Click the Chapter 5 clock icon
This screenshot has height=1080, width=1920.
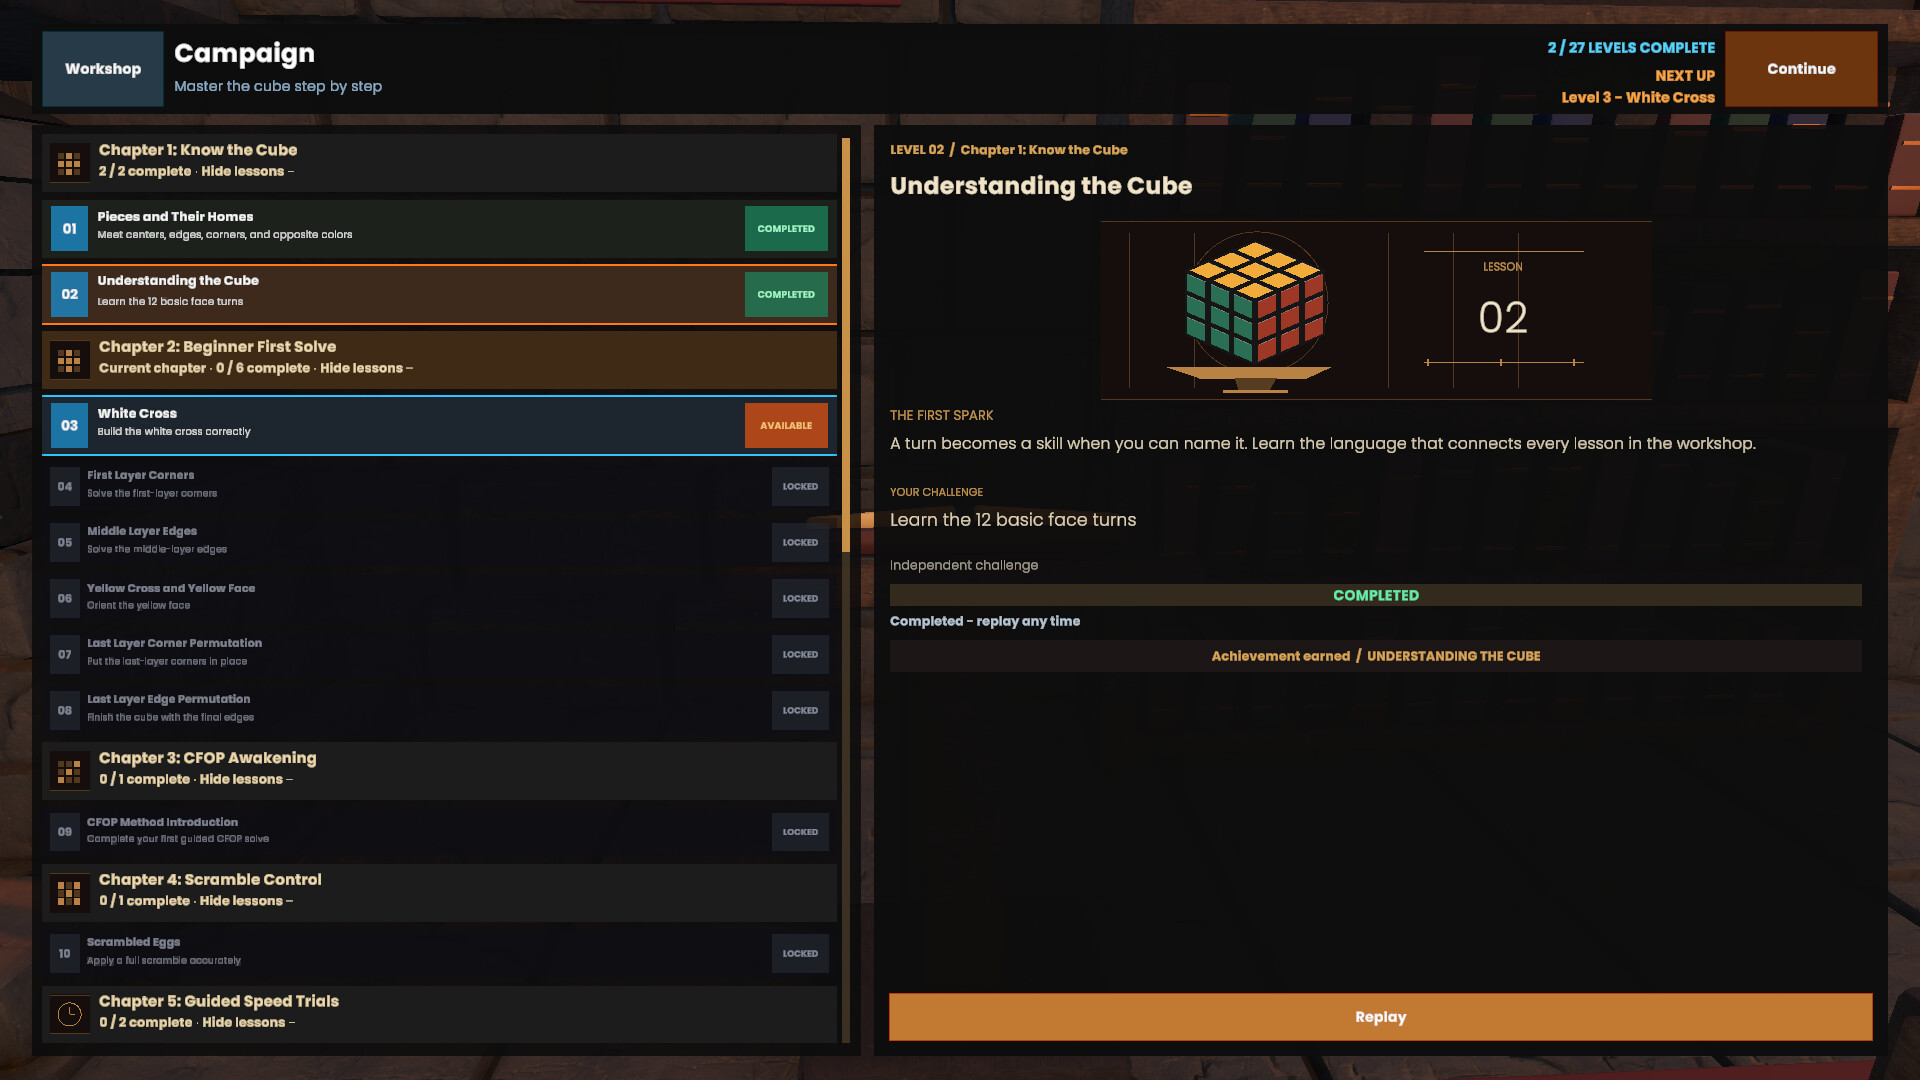click(x=69, y=1015)
